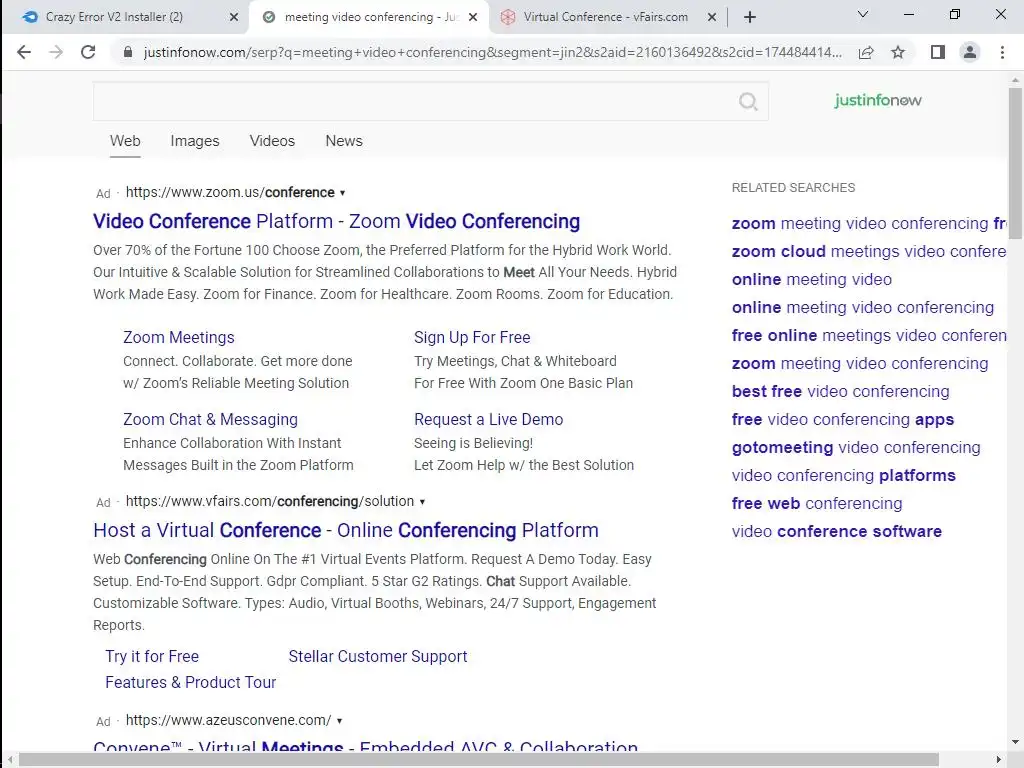Open Host a Virtual Conference ad title
This screenshot has height=768, width=1024.
coord(345,530)
